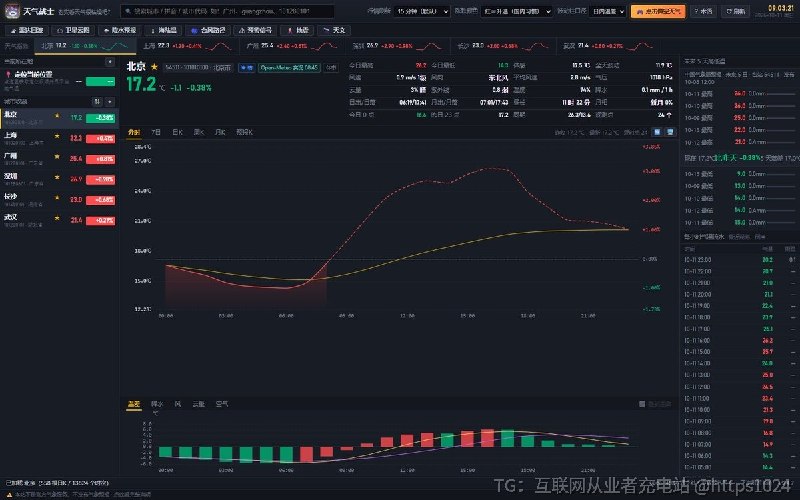This screenshot has height=500, width=800.
Task: Open the 日内温差 change basis dropdown
Action: coord(607,11)
